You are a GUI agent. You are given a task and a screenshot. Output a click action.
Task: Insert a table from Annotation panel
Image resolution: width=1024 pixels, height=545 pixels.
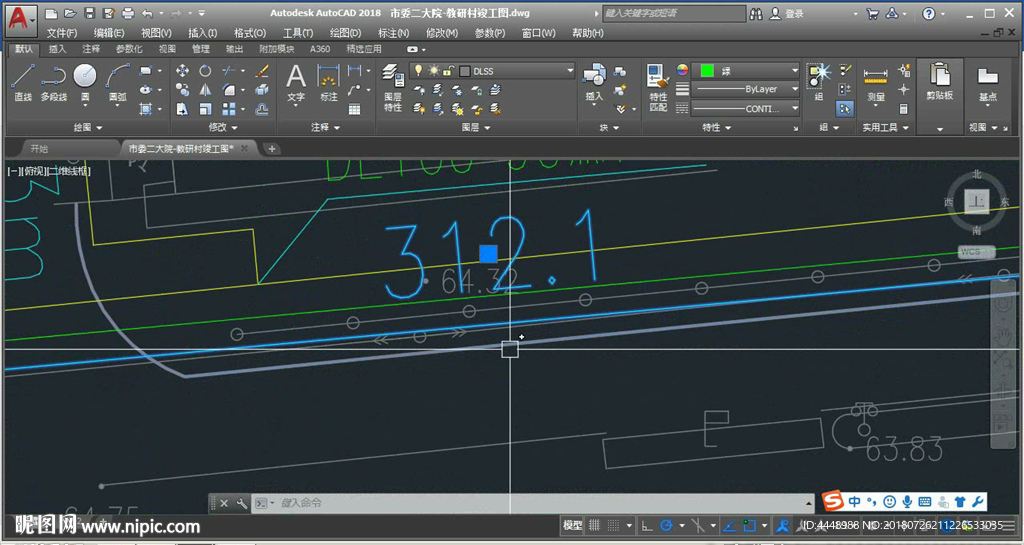click(355, 109)
